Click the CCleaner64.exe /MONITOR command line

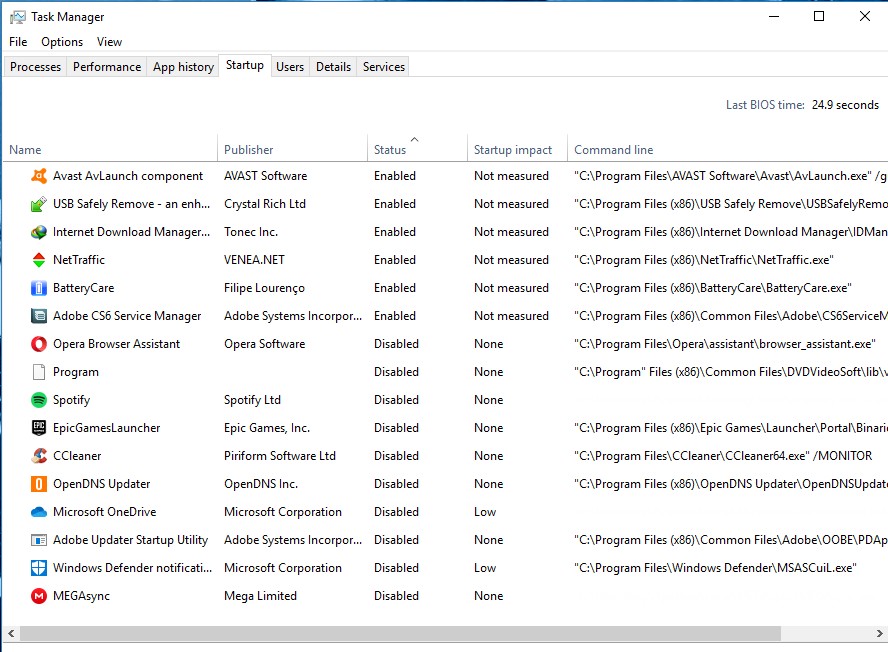723,456
